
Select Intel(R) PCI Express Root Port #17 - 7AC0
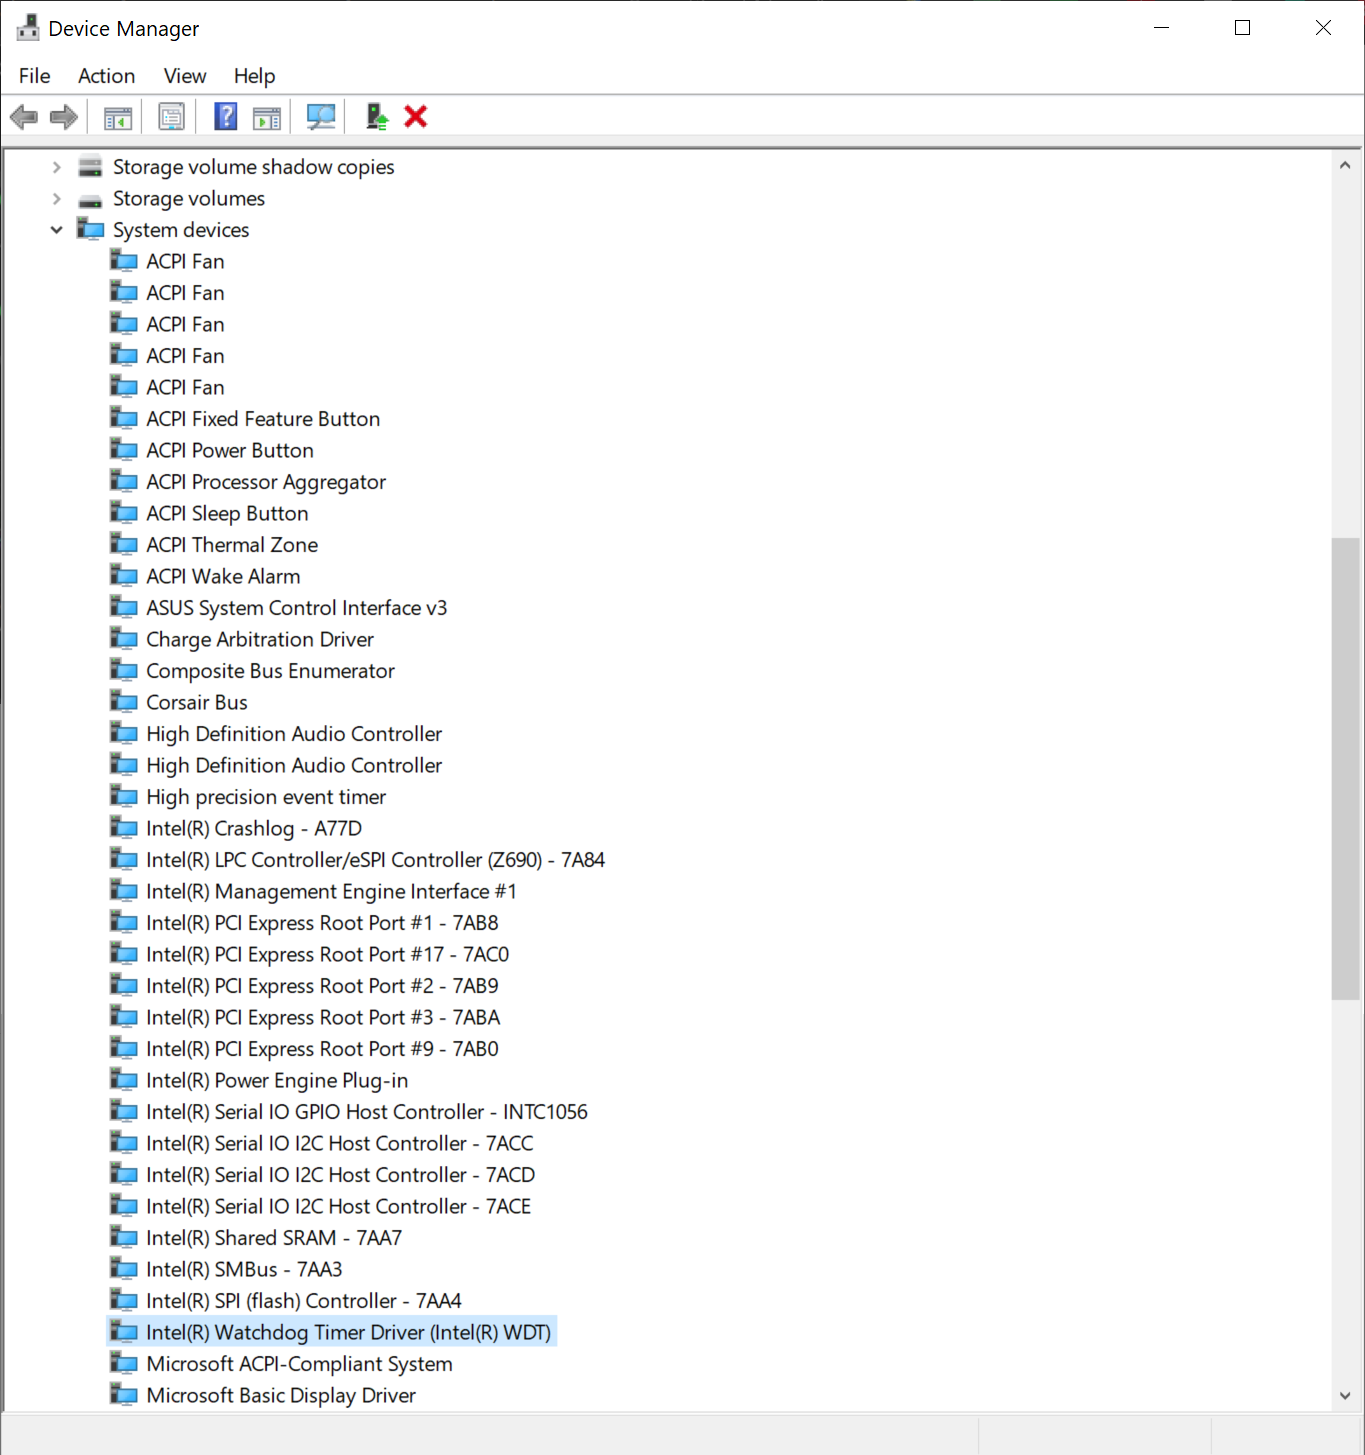point(328,954)
